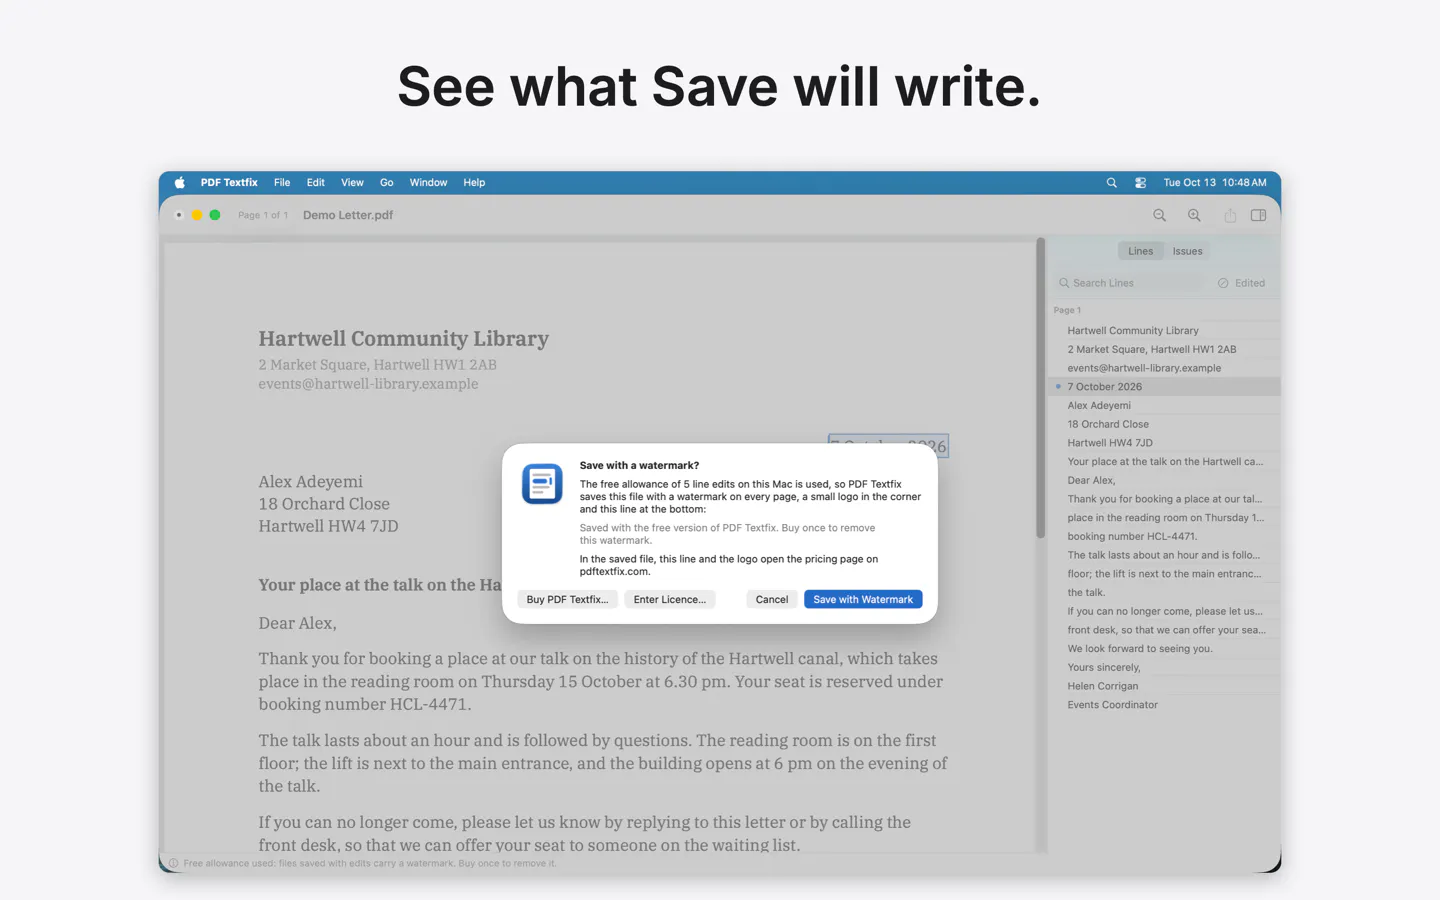Select 'the talk.' in lines list

click(x=1165, y=592)
